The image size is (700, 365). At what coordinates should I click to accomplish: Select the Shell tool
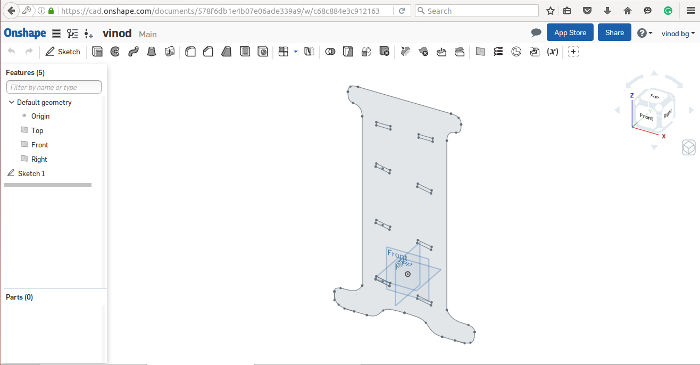[x=245, y=52]
